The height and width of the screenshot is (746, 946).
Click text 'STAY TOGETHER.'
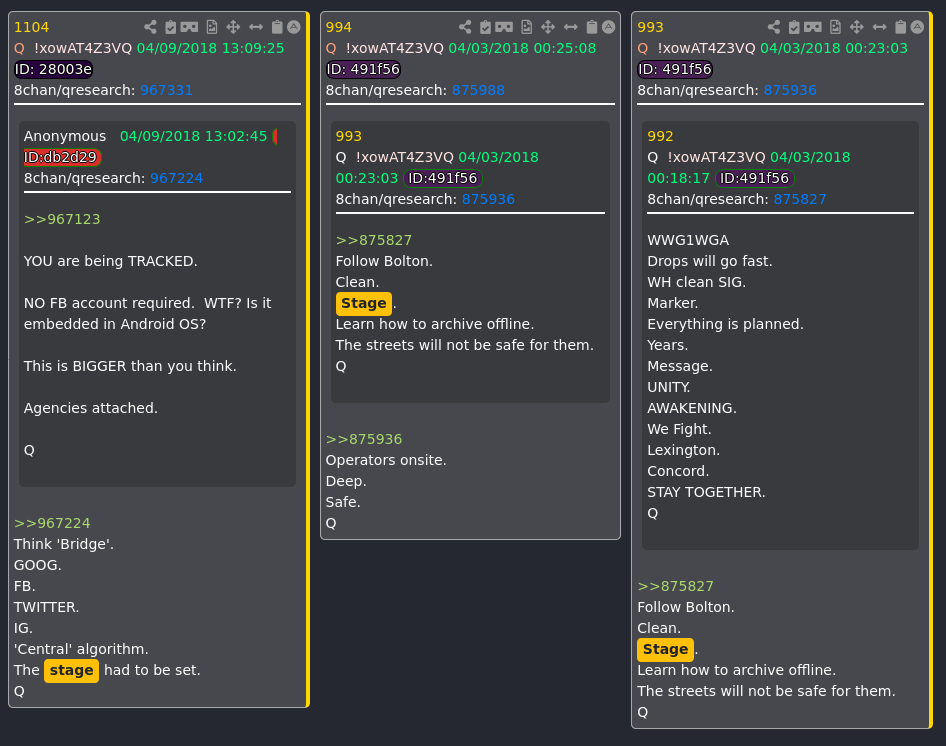coord(706,493)
